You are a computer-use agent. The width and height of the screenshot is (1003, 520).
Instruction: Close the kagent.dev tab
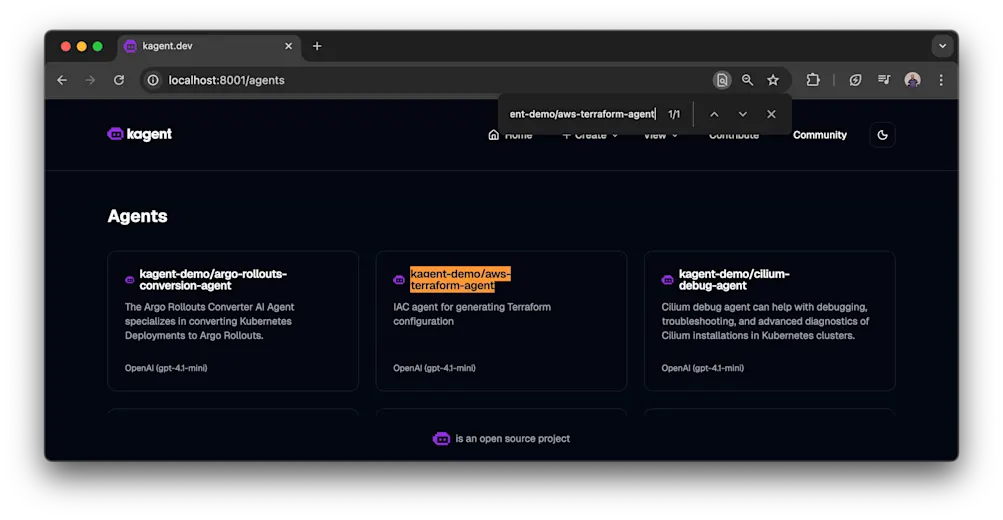(288, 46)
